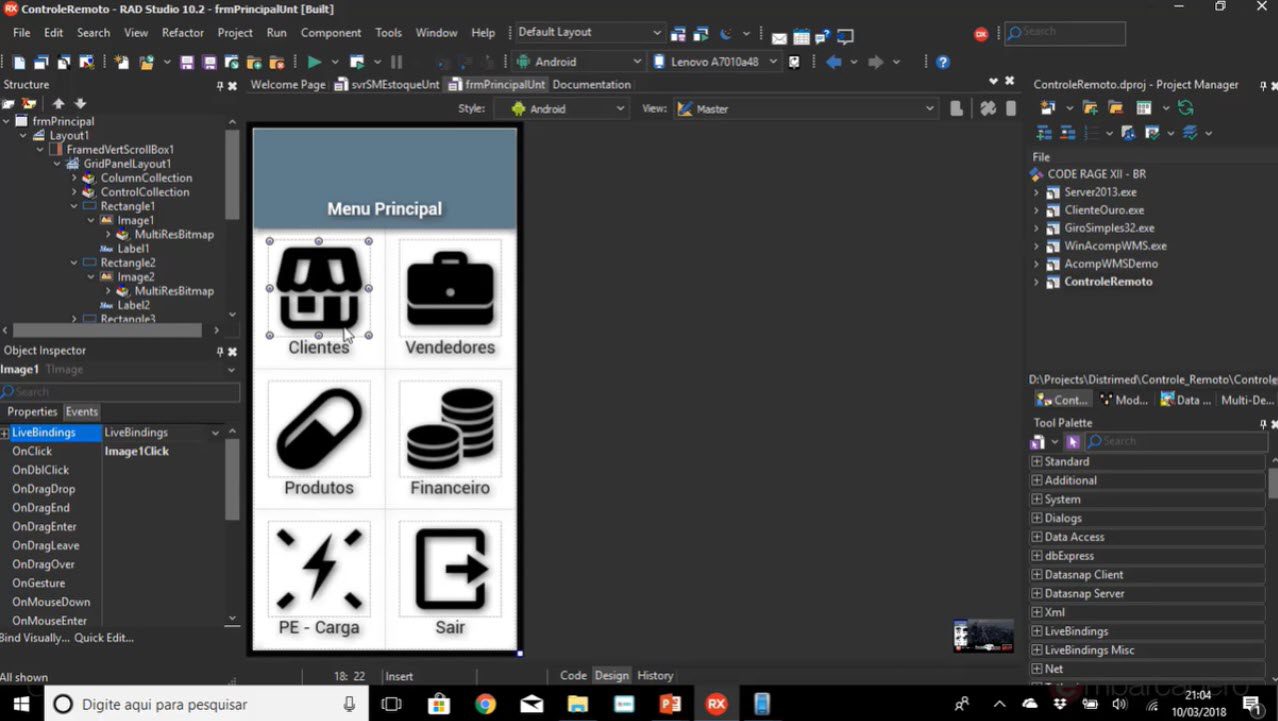The image size is (1278, 721).
Task: Click the blue back navigation arrow
Action: pos(833,62)
